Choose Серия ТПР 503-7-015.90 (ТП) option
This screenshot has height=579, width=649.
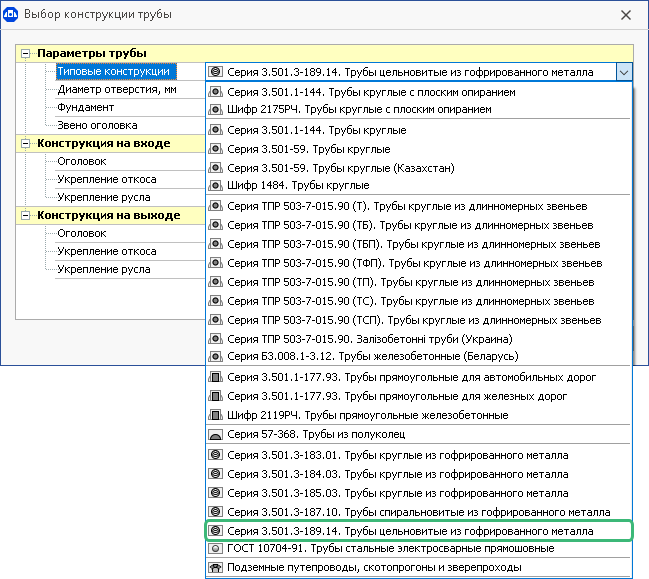419,282
